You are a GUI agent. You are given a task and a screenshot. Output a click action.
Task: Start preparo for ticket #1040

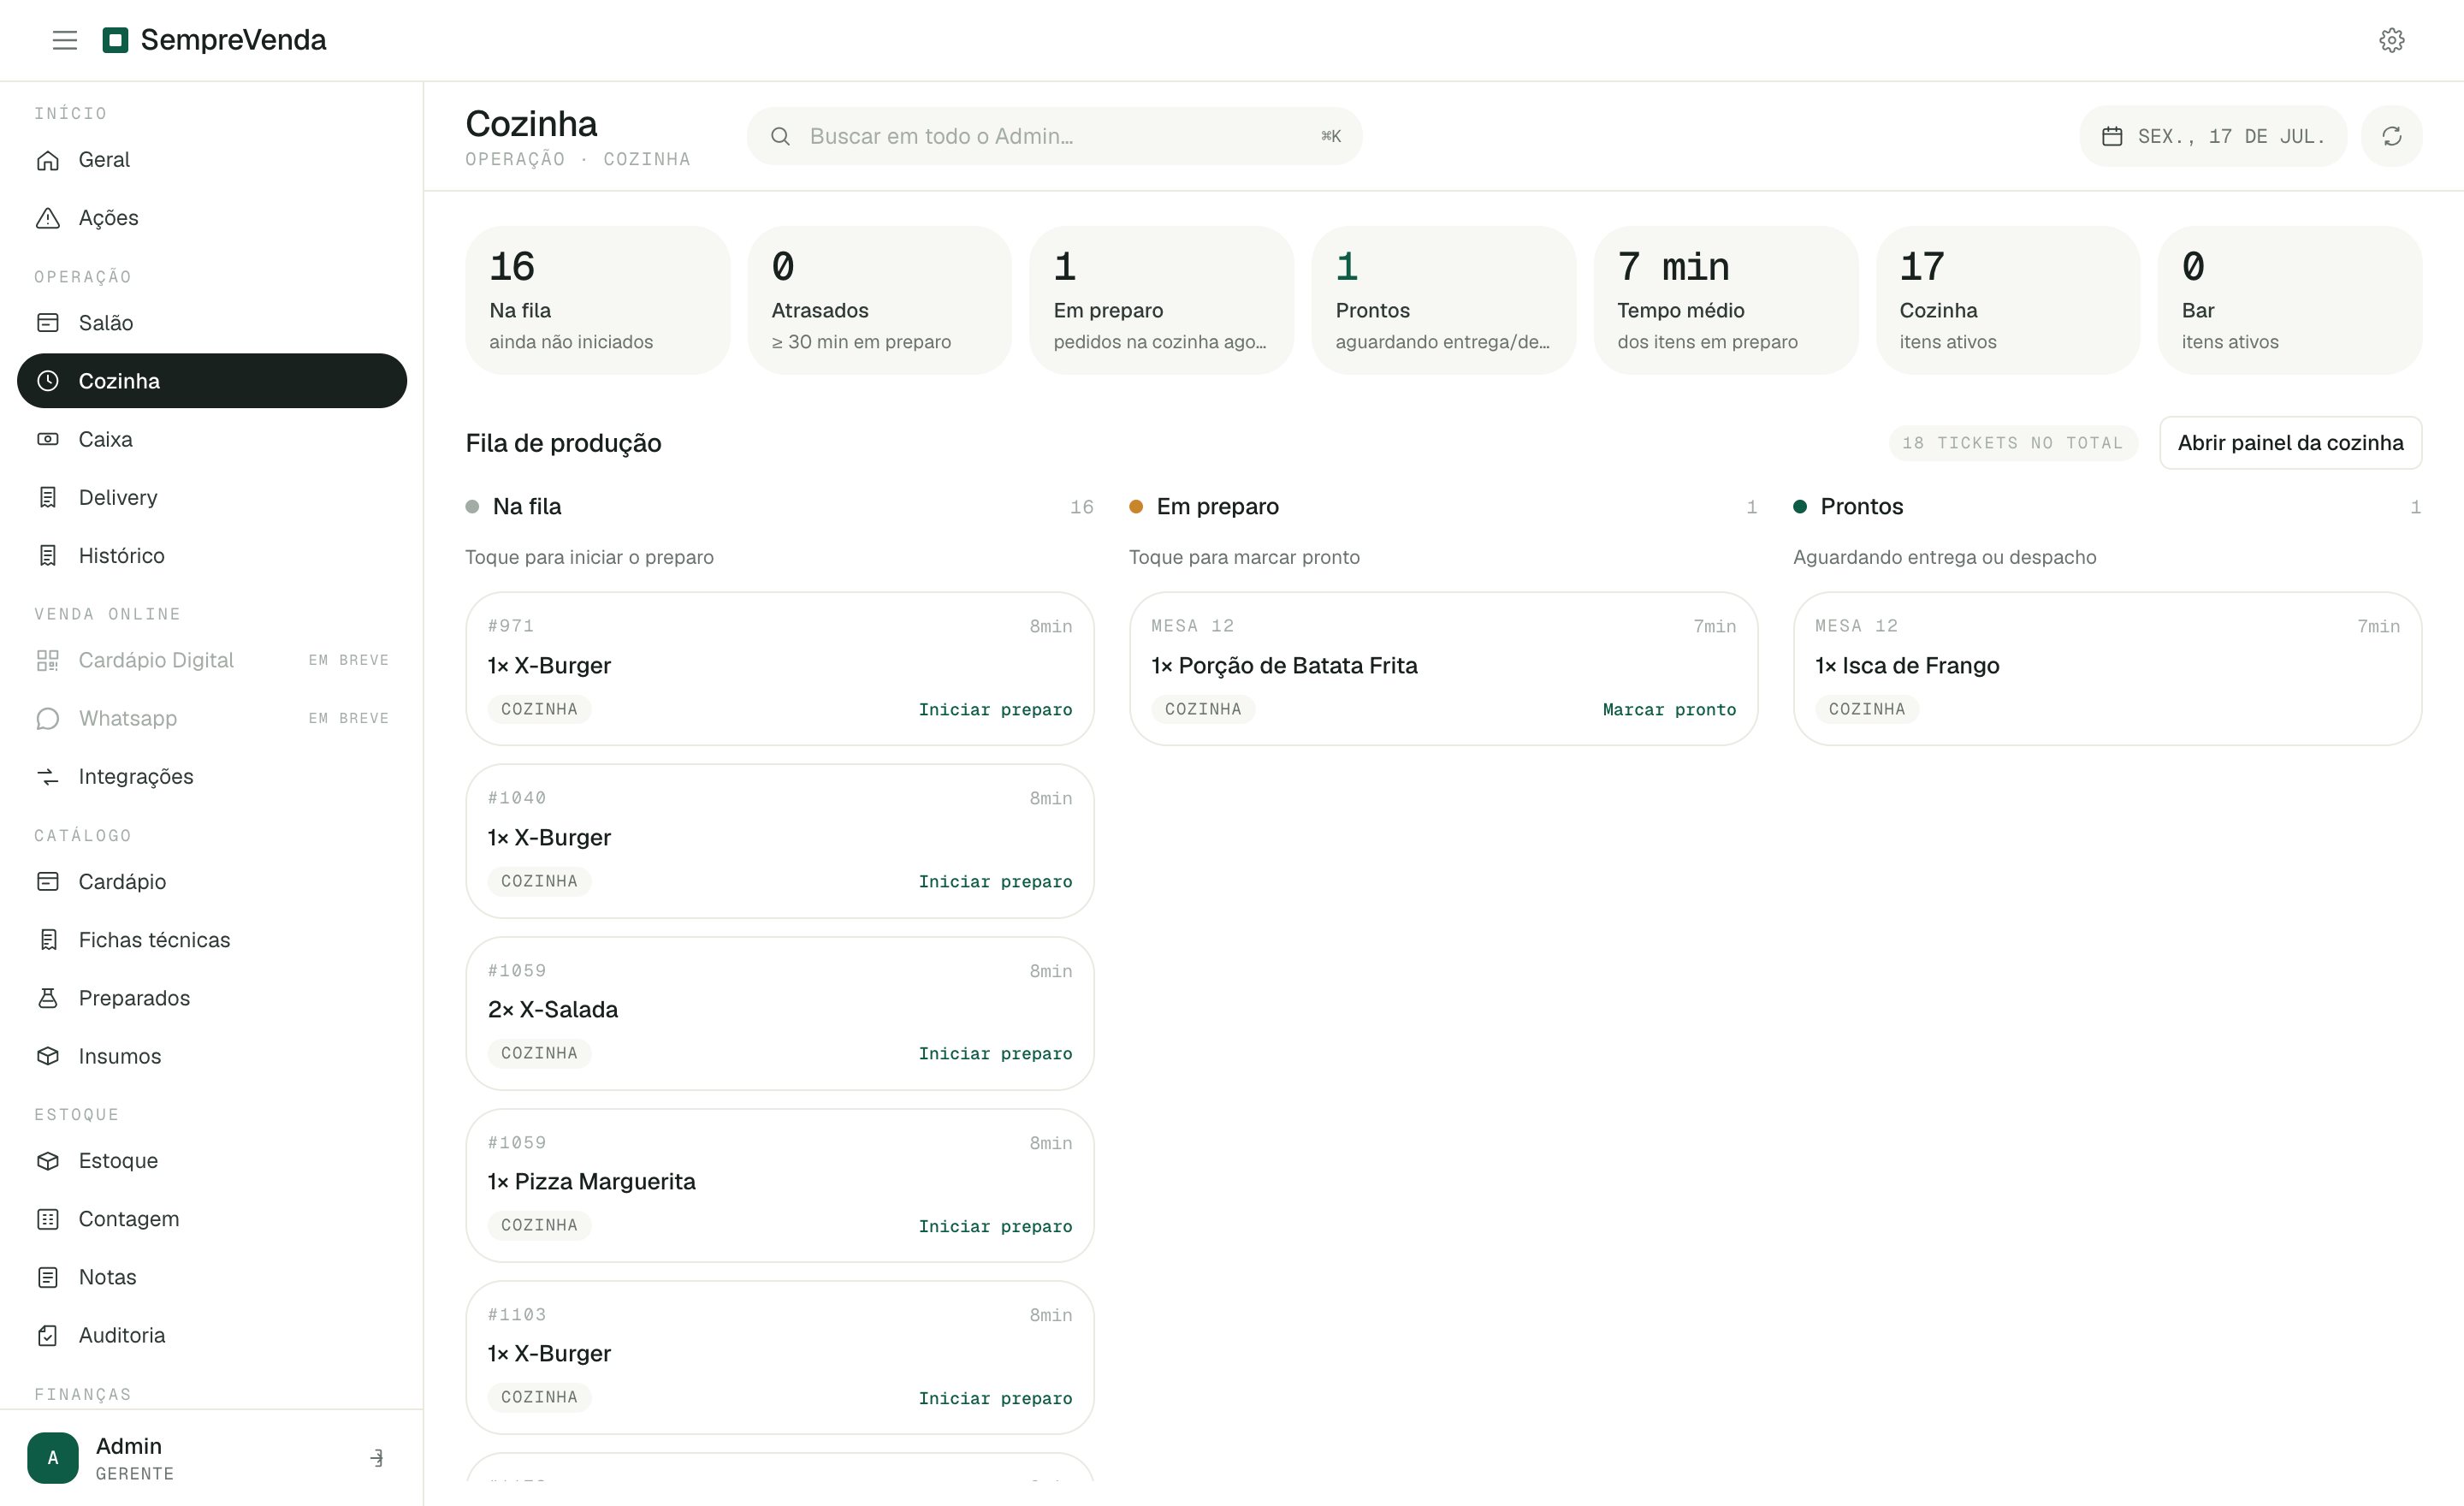pyautogui.click(x=995, y=882)
